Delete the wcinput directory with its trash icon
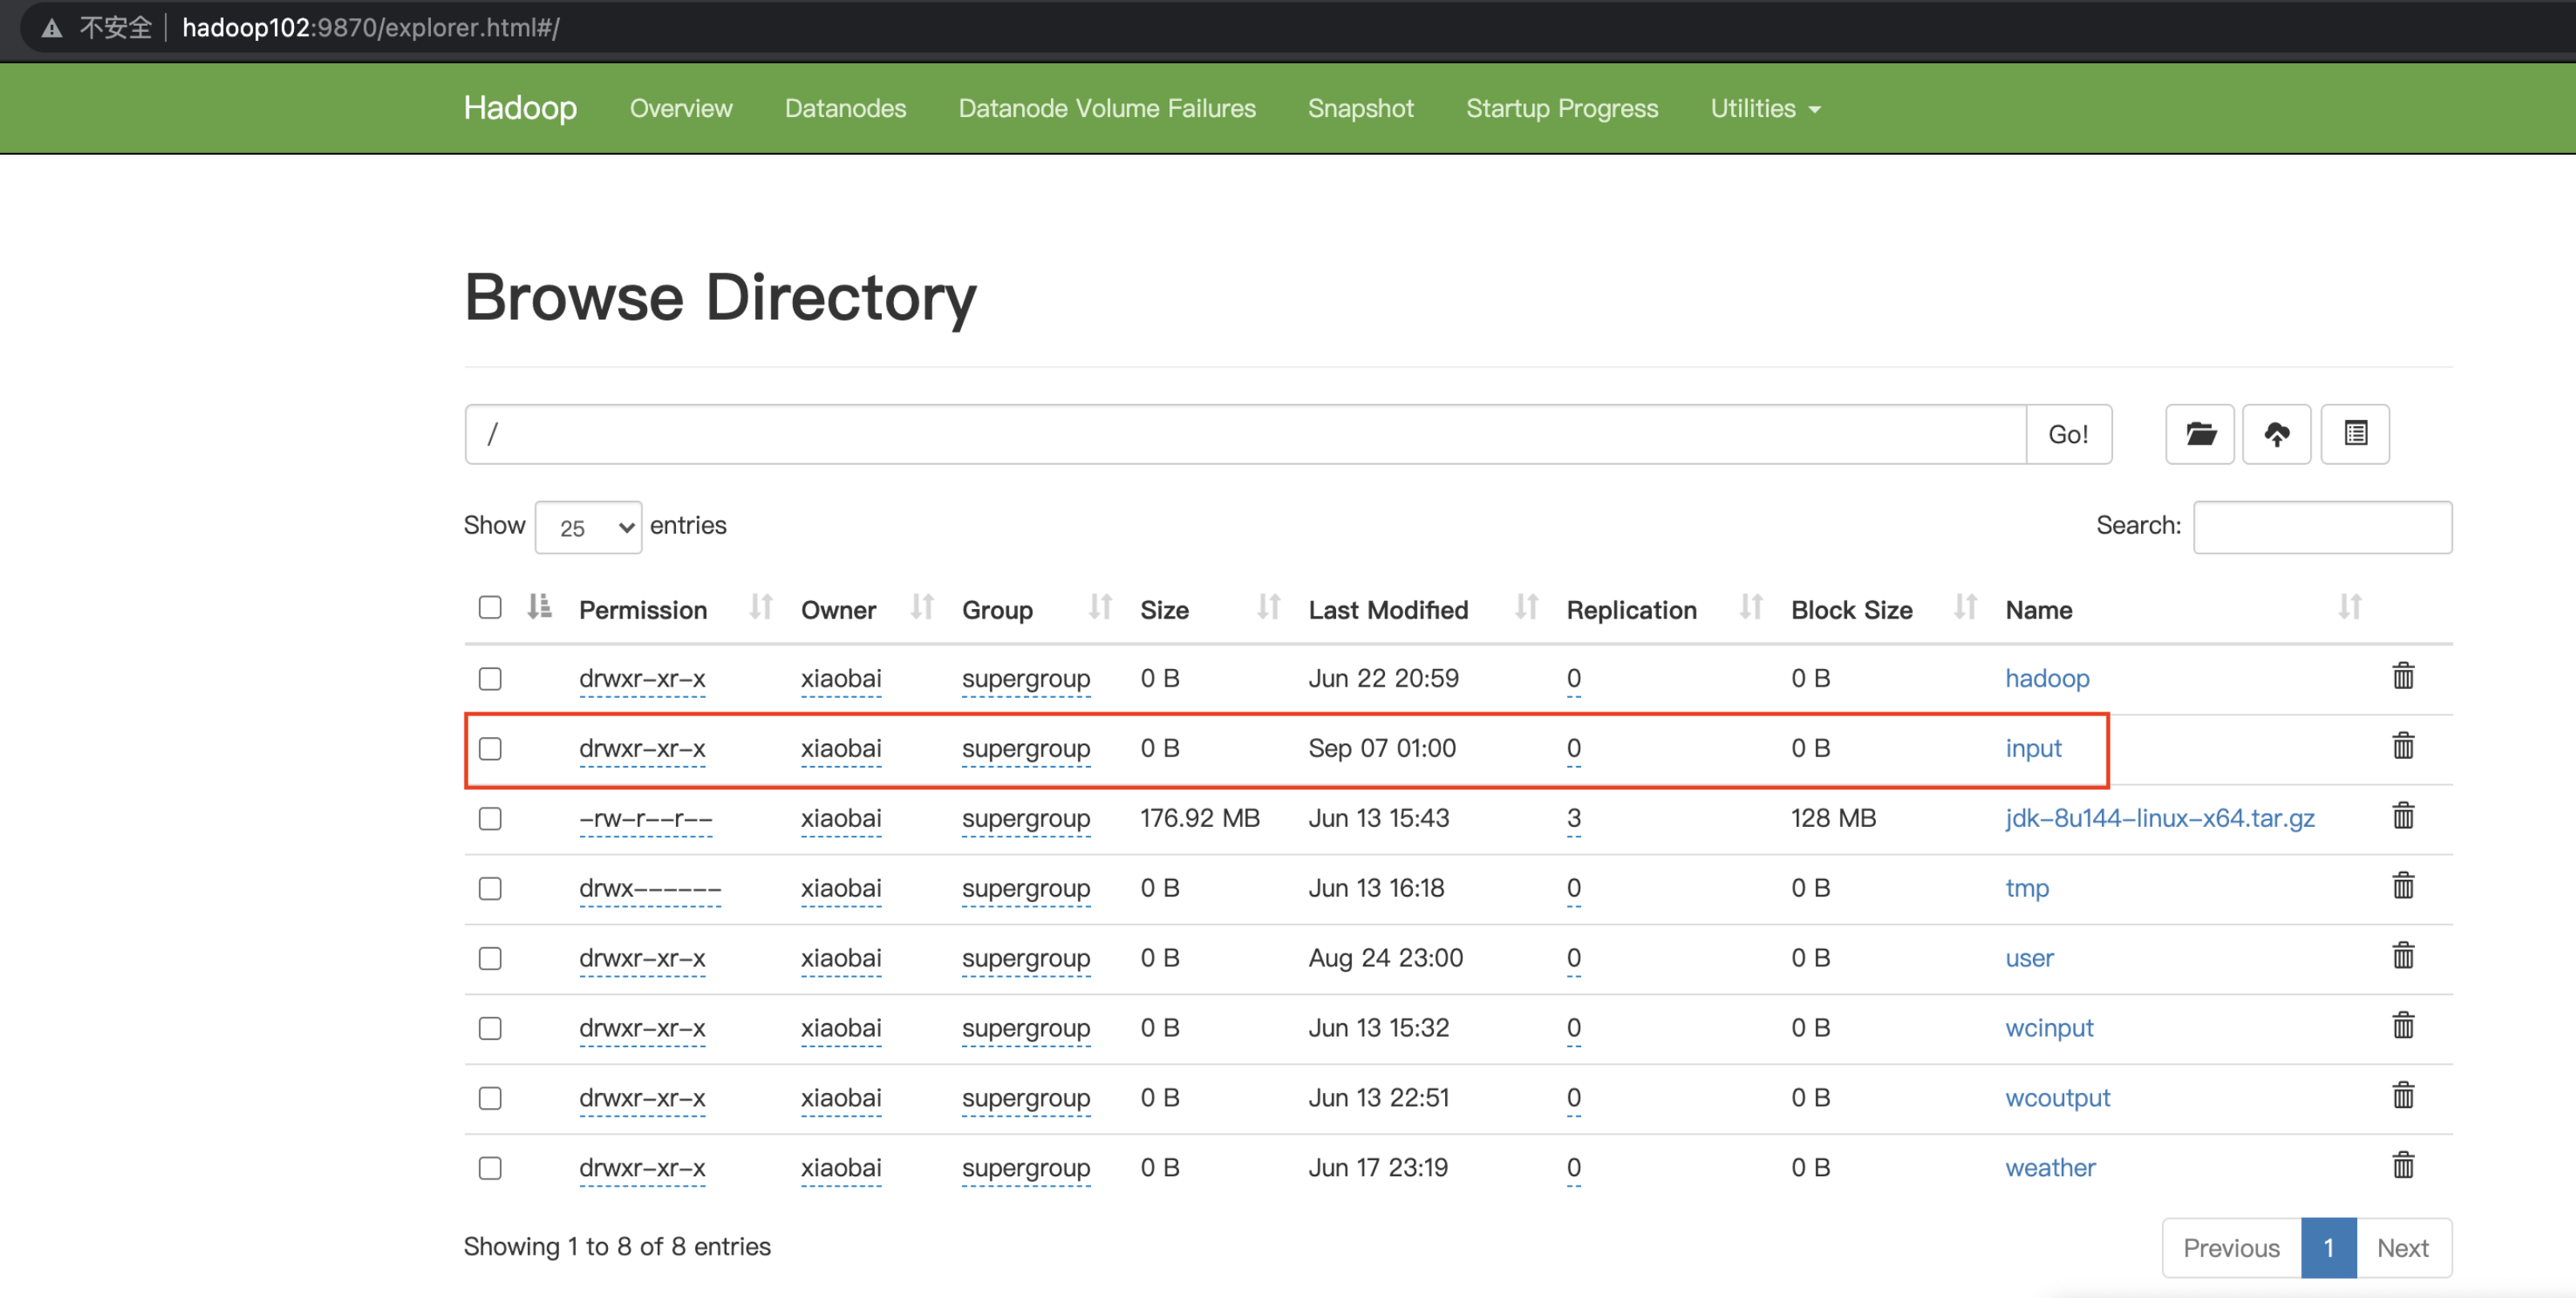The image size is (2576, 1298). [x=2403, y=1027]
